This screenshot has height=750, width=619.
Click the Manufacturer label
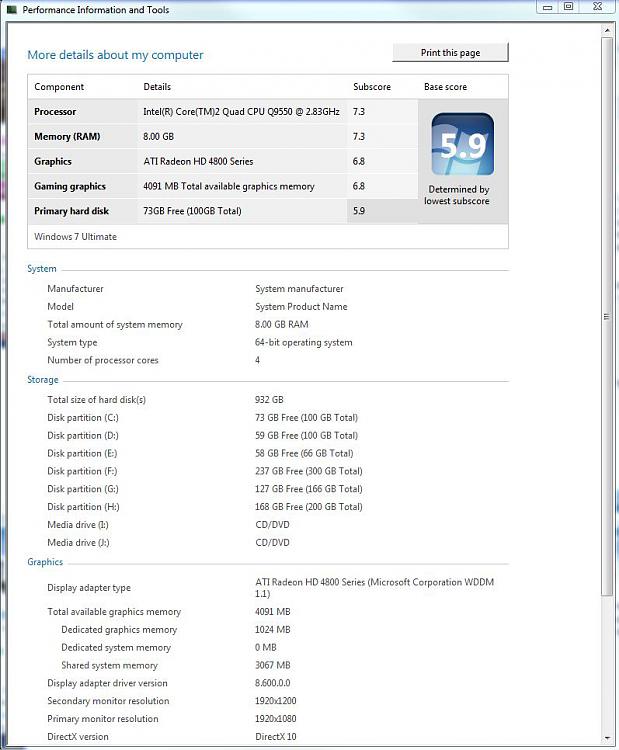click(x=75, y=289)
